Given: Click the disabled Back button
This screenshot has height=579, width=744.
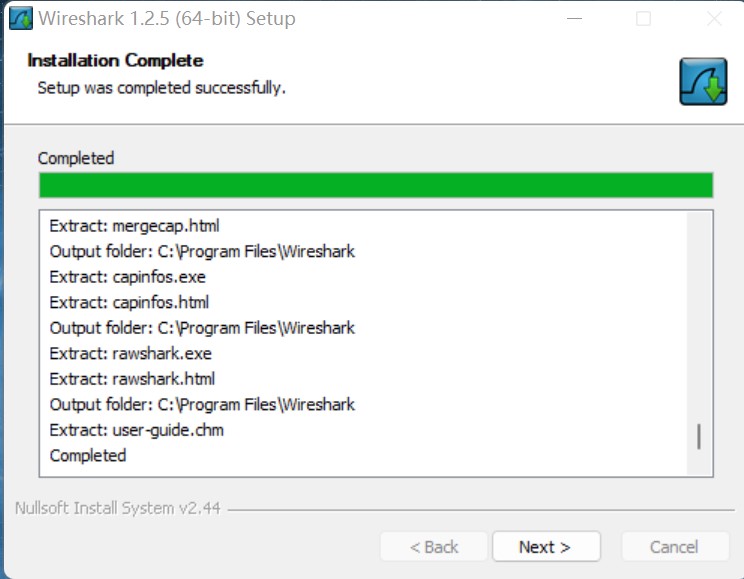Looking at the screenshot, I should click(x=434, y=547).
